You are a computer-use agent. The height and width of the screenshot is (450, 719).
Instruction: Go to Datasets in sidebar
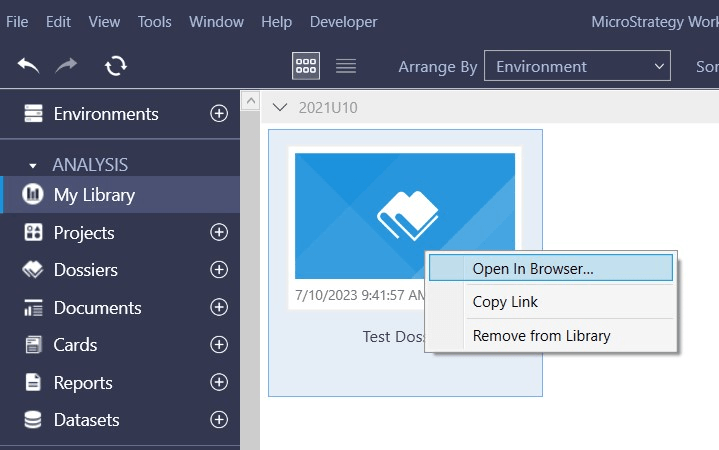click(86, 420)
